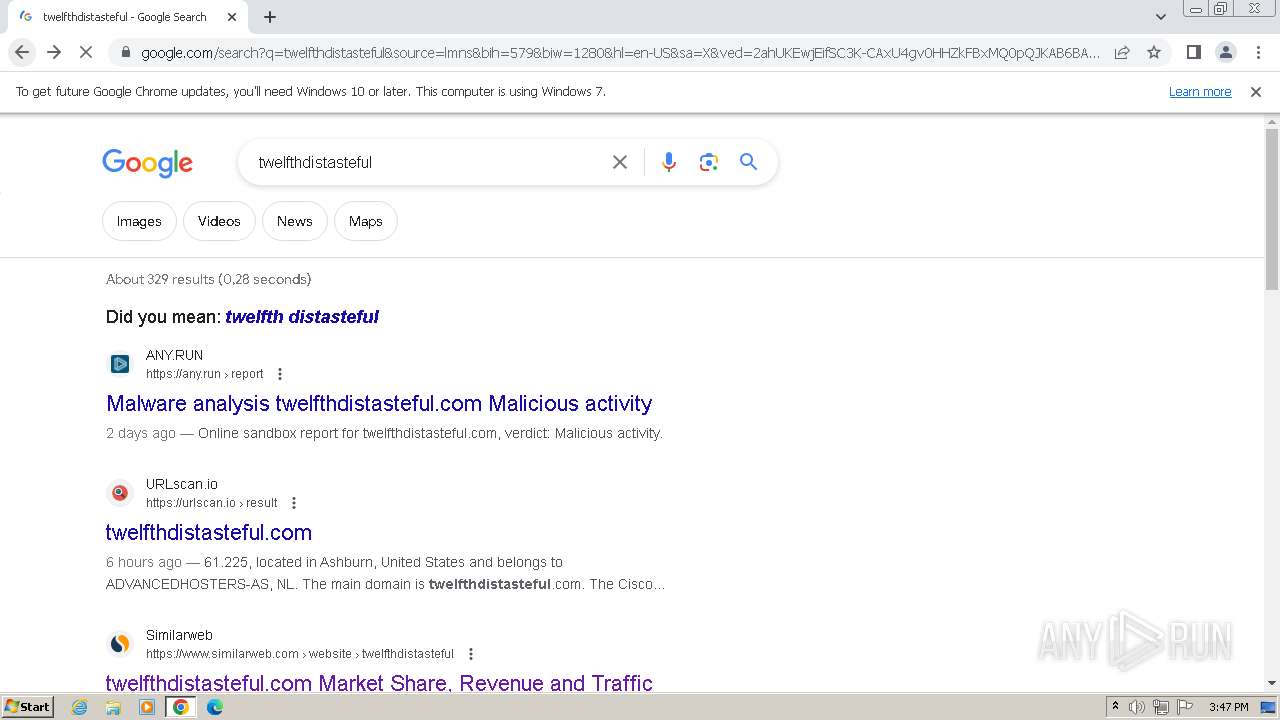Open the Learn more link

click(1200, 92)
